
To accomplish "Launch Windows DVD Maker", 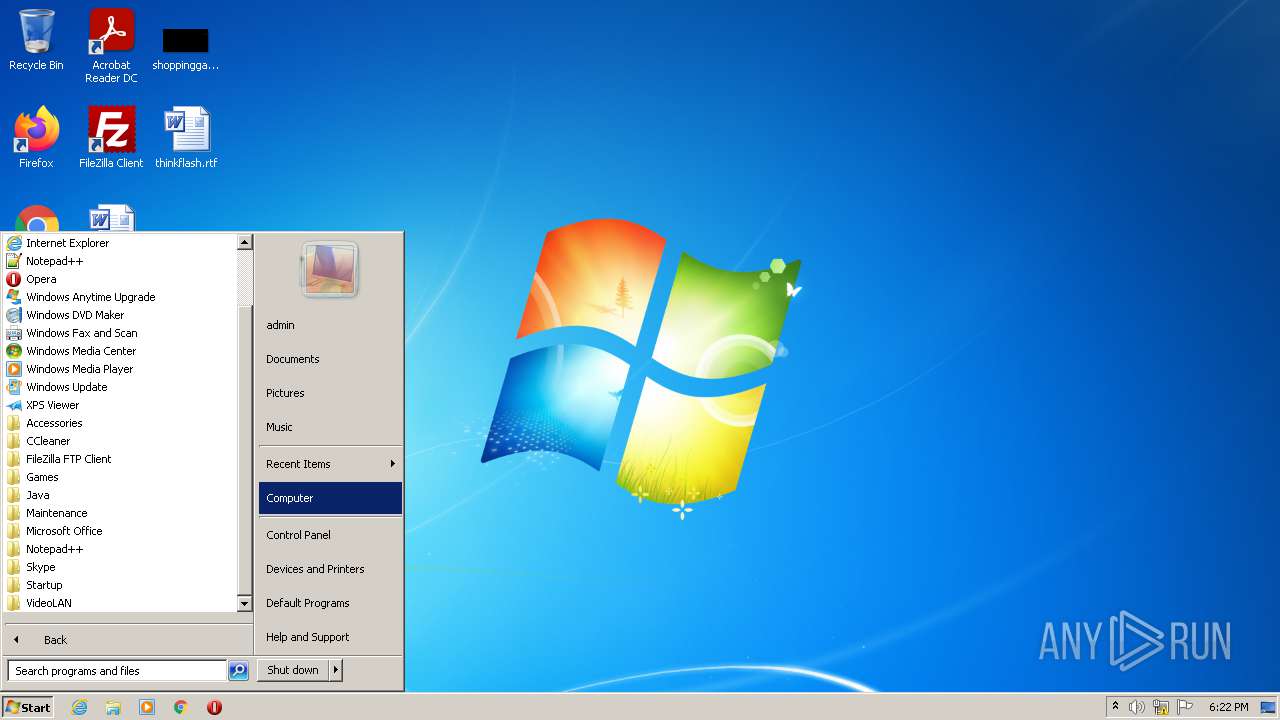I will pyautogui.click(x=120, y=315).
